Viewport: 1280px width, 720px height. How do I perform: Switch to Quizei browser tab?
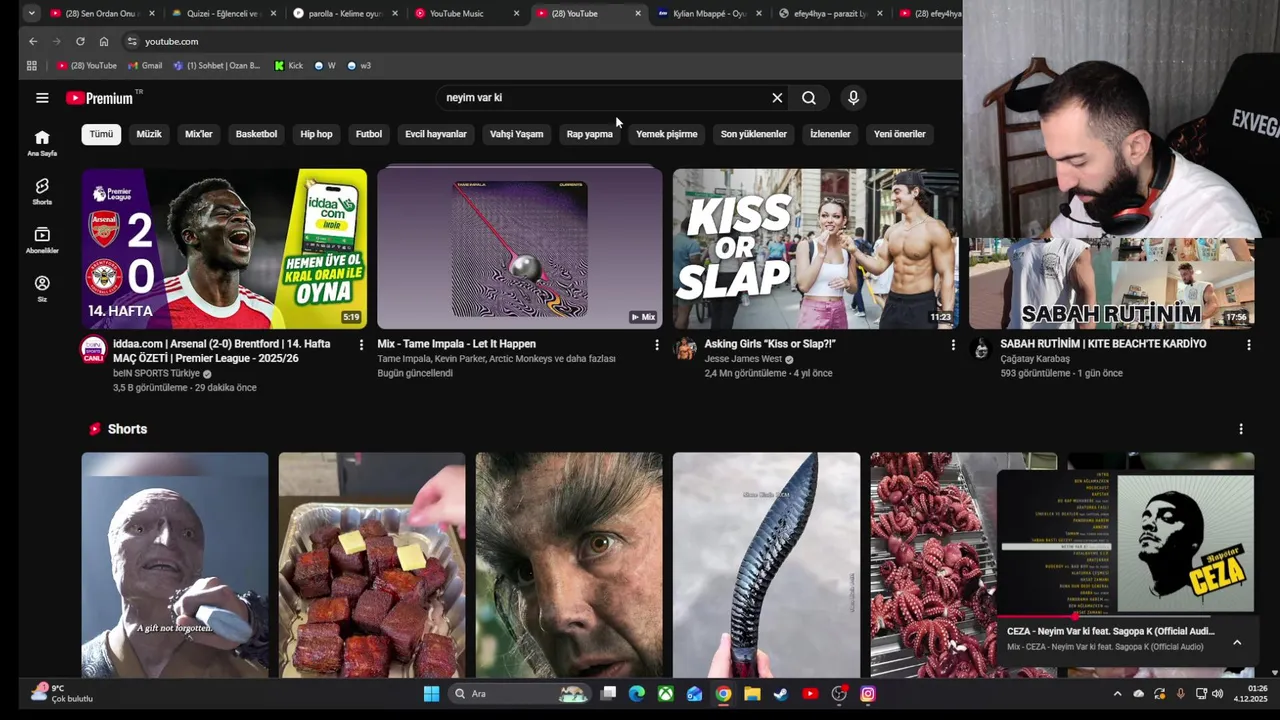click(223, 14)
